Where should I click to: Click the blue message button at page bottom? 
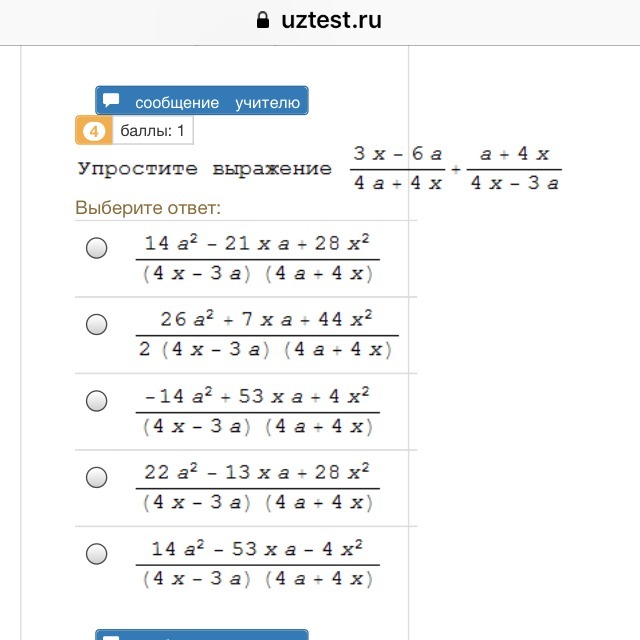202,635
